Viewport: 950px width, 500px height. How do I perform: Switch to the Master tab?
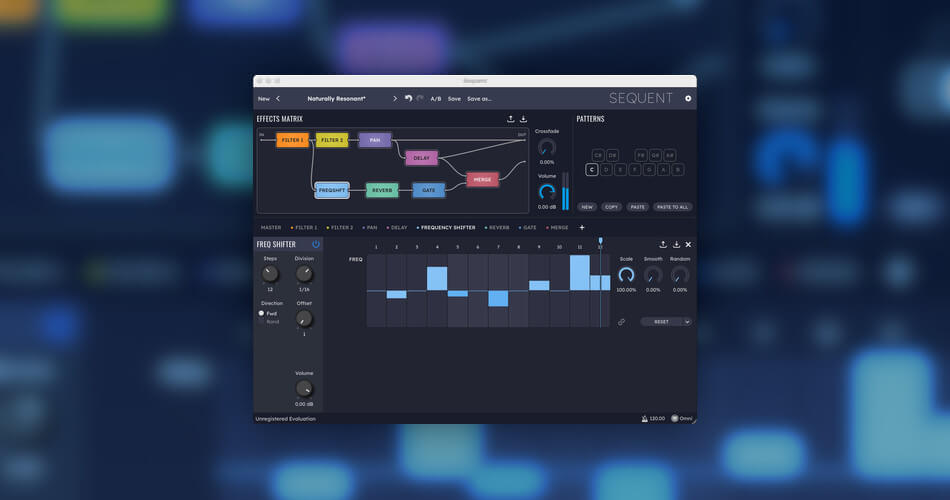point(271,228)
